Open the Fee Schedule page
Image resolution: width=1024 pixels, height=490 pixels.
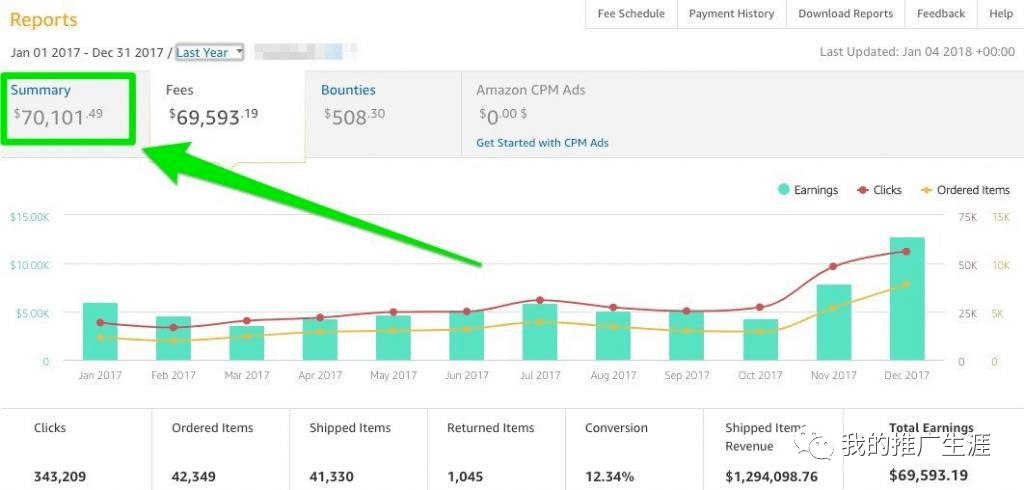[631, 14]
